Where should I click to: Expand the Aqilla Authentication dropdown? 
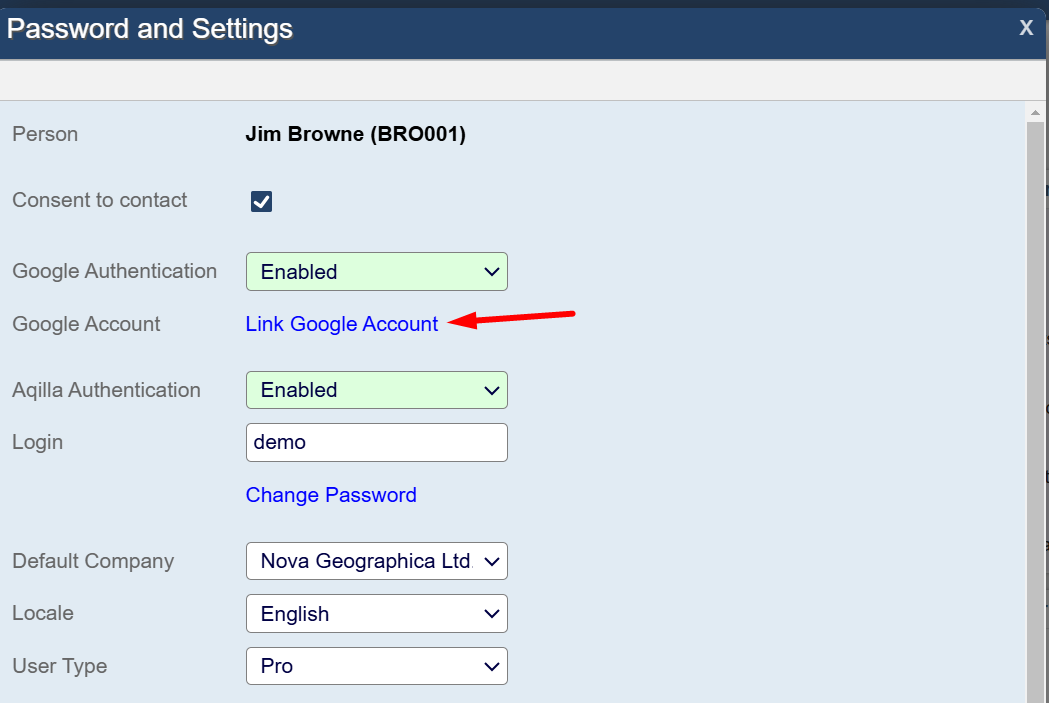point(376,390)
